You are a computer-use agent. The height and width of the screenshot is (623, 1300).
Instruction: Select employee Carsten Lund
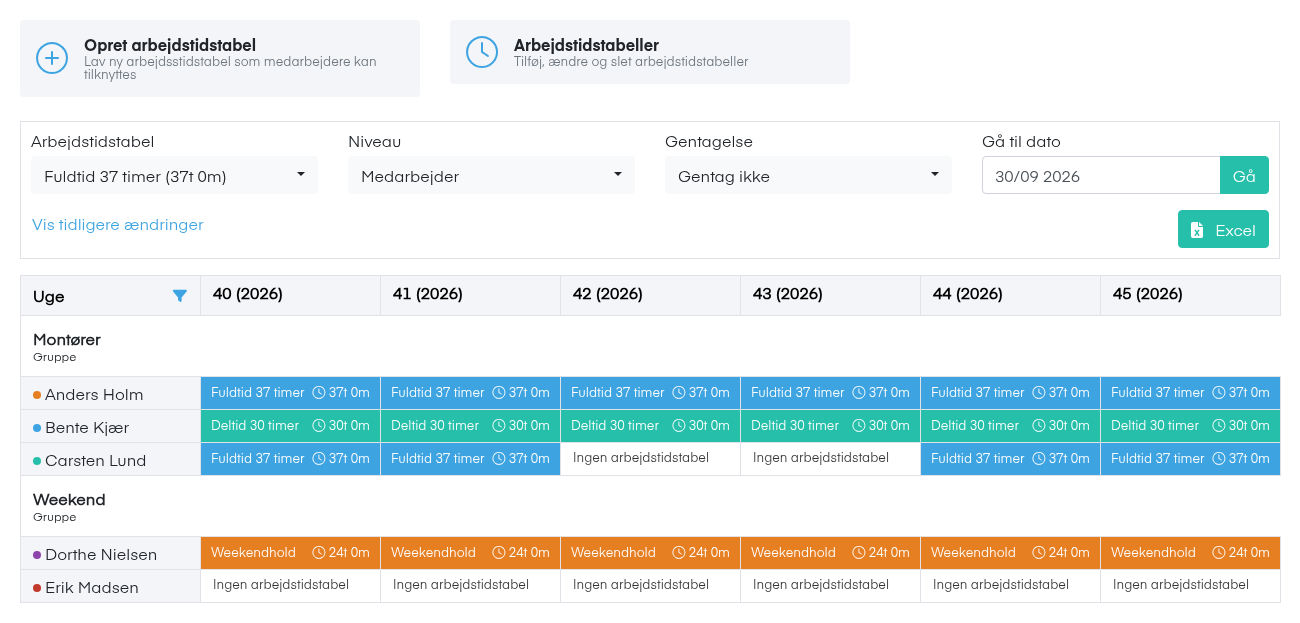111,460
